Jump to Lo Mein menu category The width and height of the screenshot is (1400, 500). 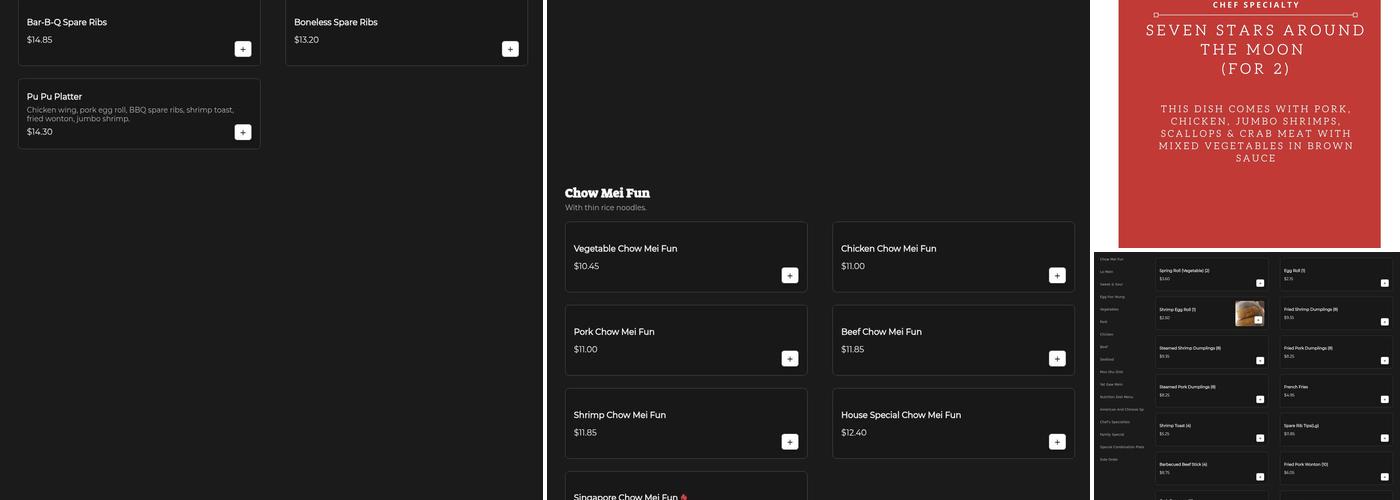click(x=1107, y=272)
